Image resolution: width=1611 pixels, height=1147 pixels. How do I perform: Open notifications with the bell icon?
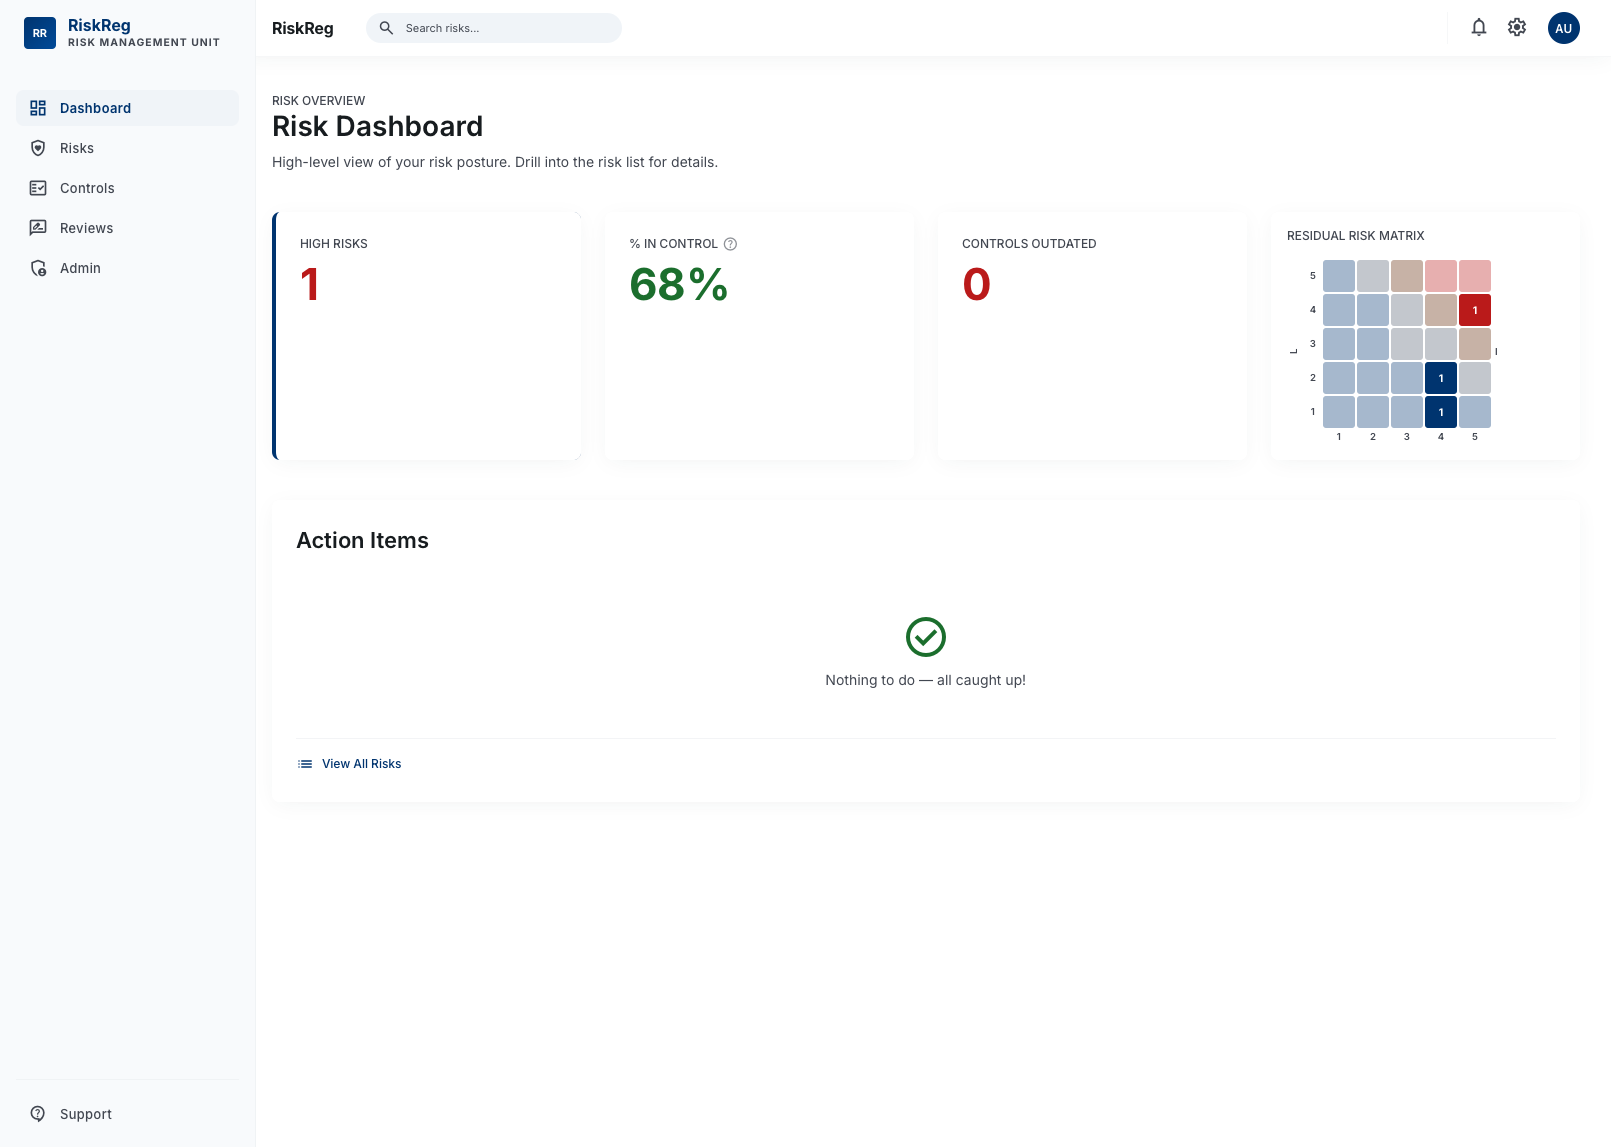pos(1479,27)
